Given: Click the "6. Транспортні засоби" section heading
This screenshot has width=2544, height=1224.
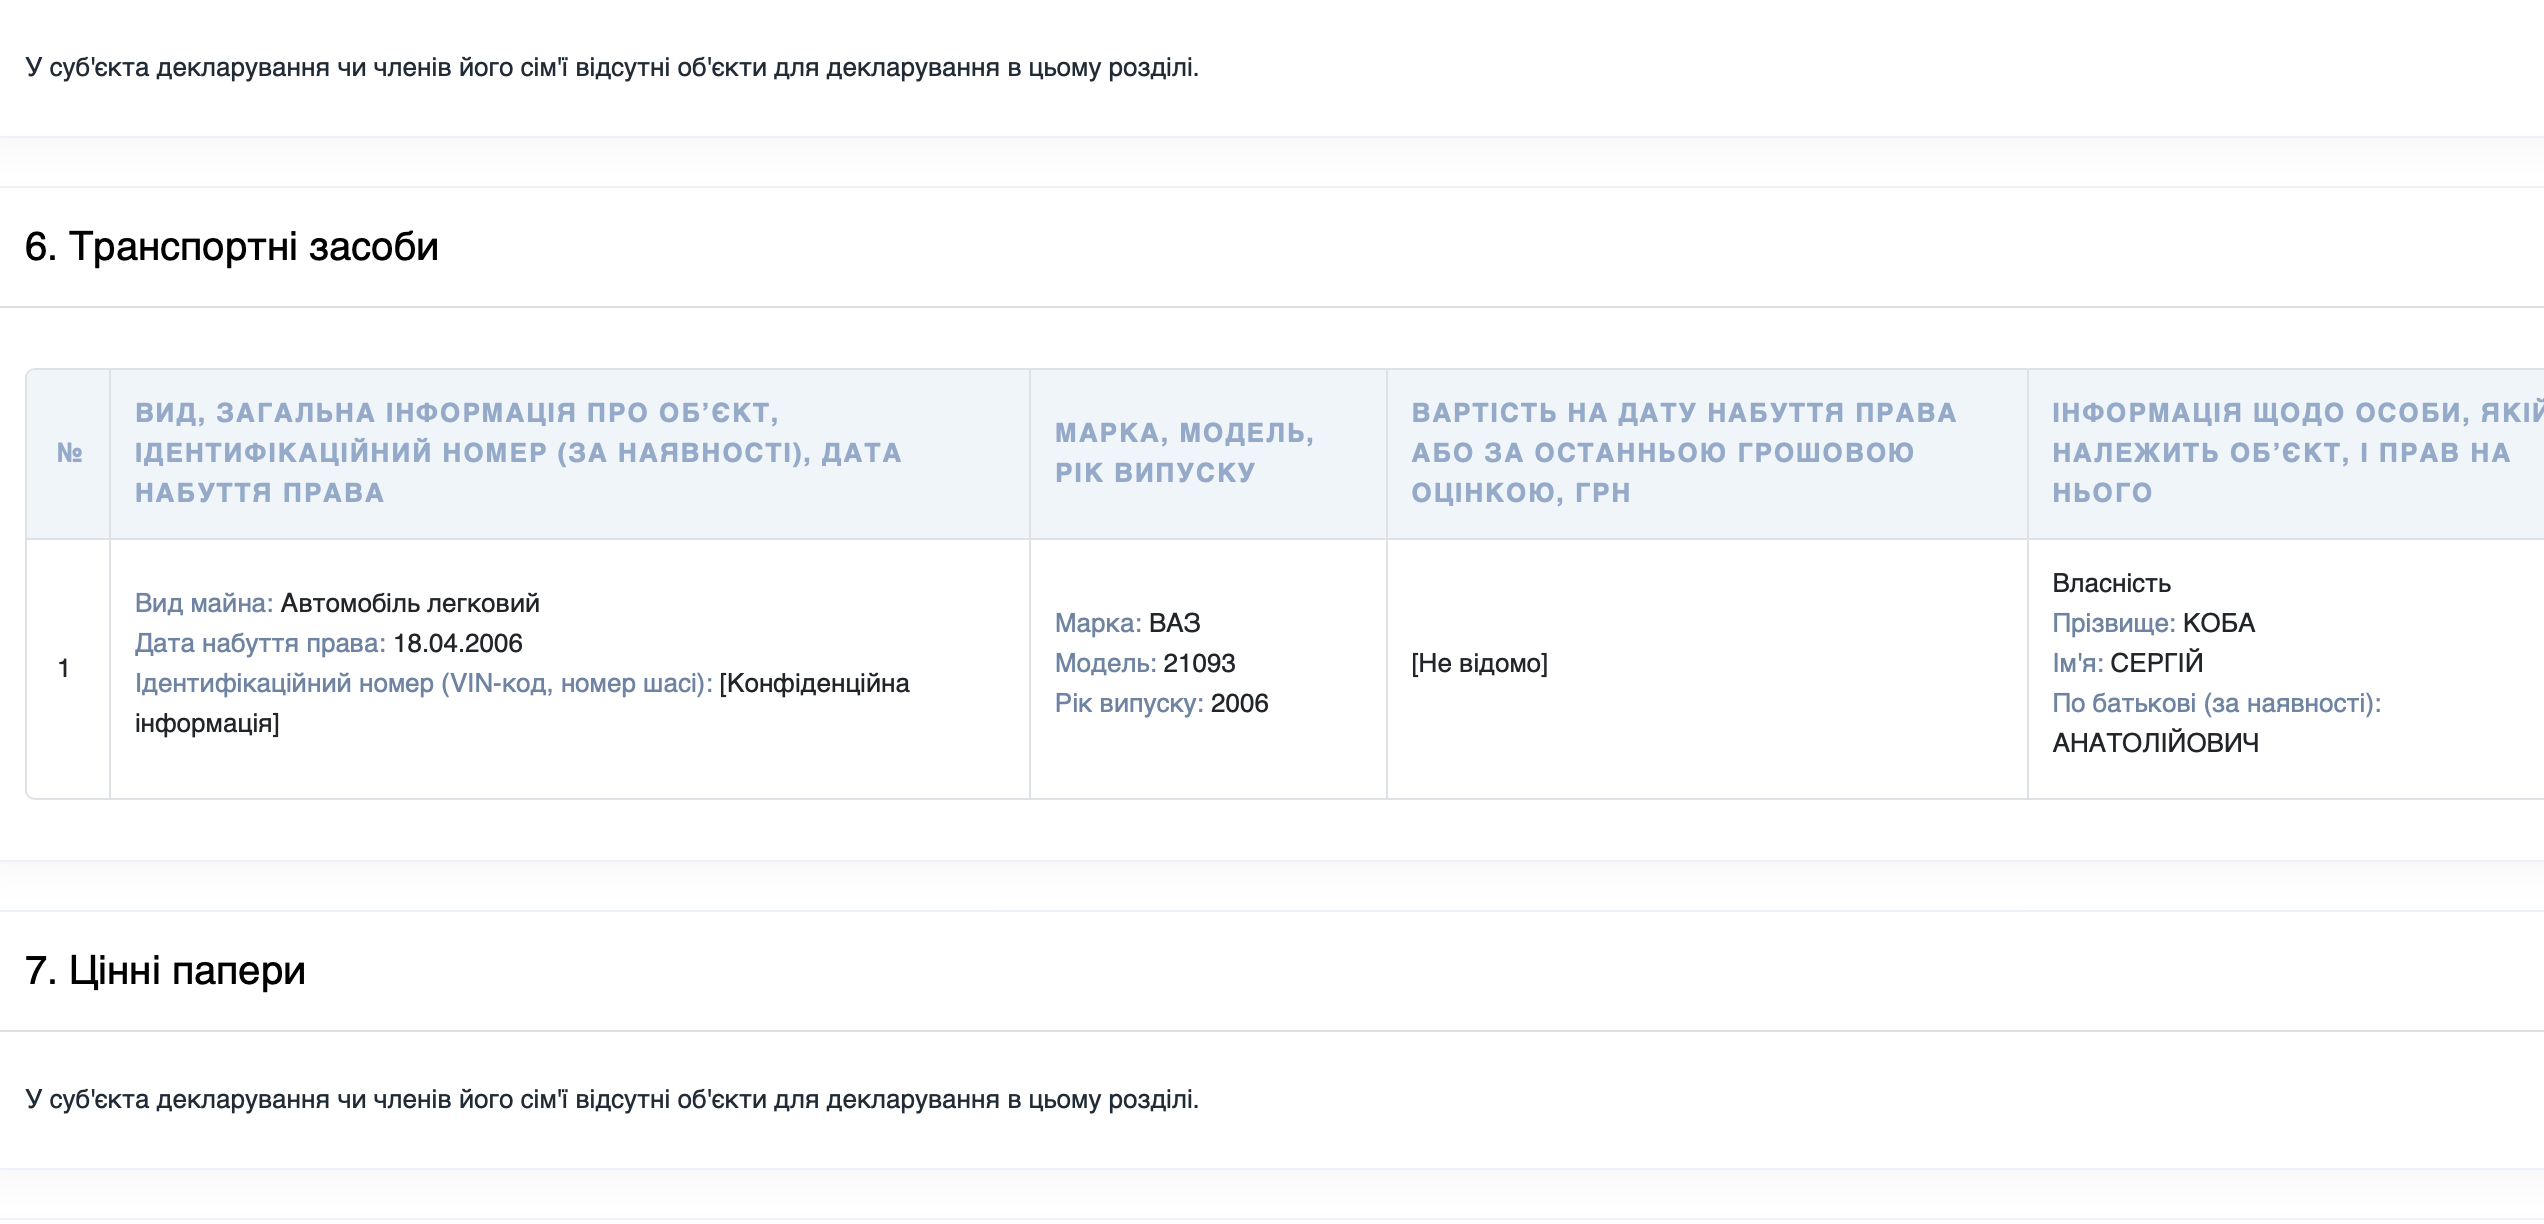Looking at the screenshot, I should (231, 247).
